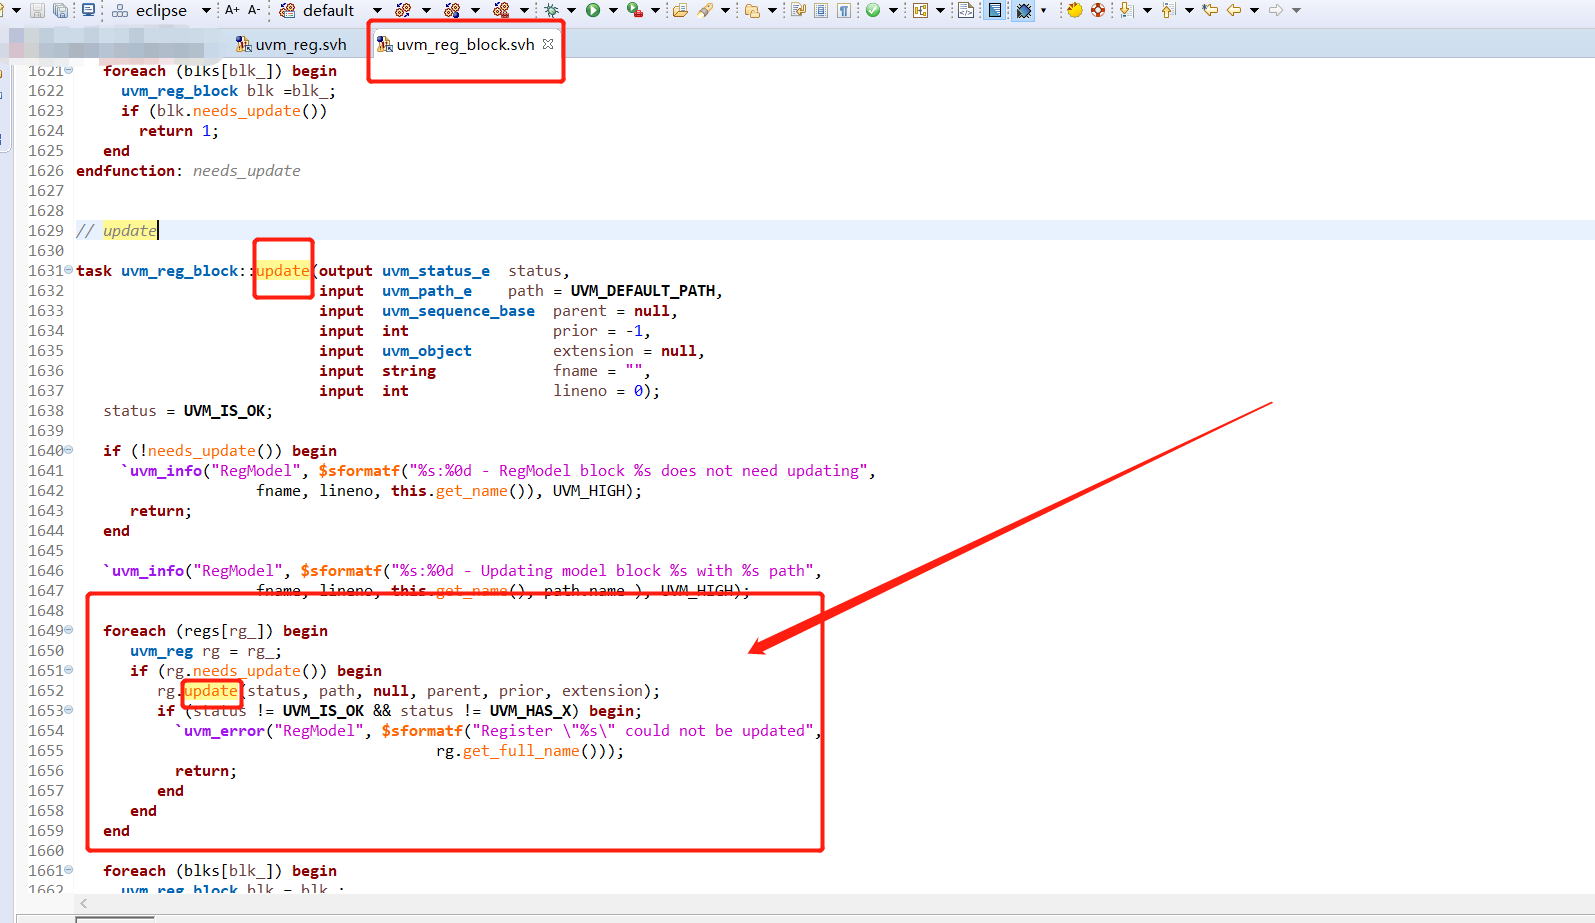The image size is (1595, 923).
Task: Click the Run External Tools icon
Action: coord(634,10)
